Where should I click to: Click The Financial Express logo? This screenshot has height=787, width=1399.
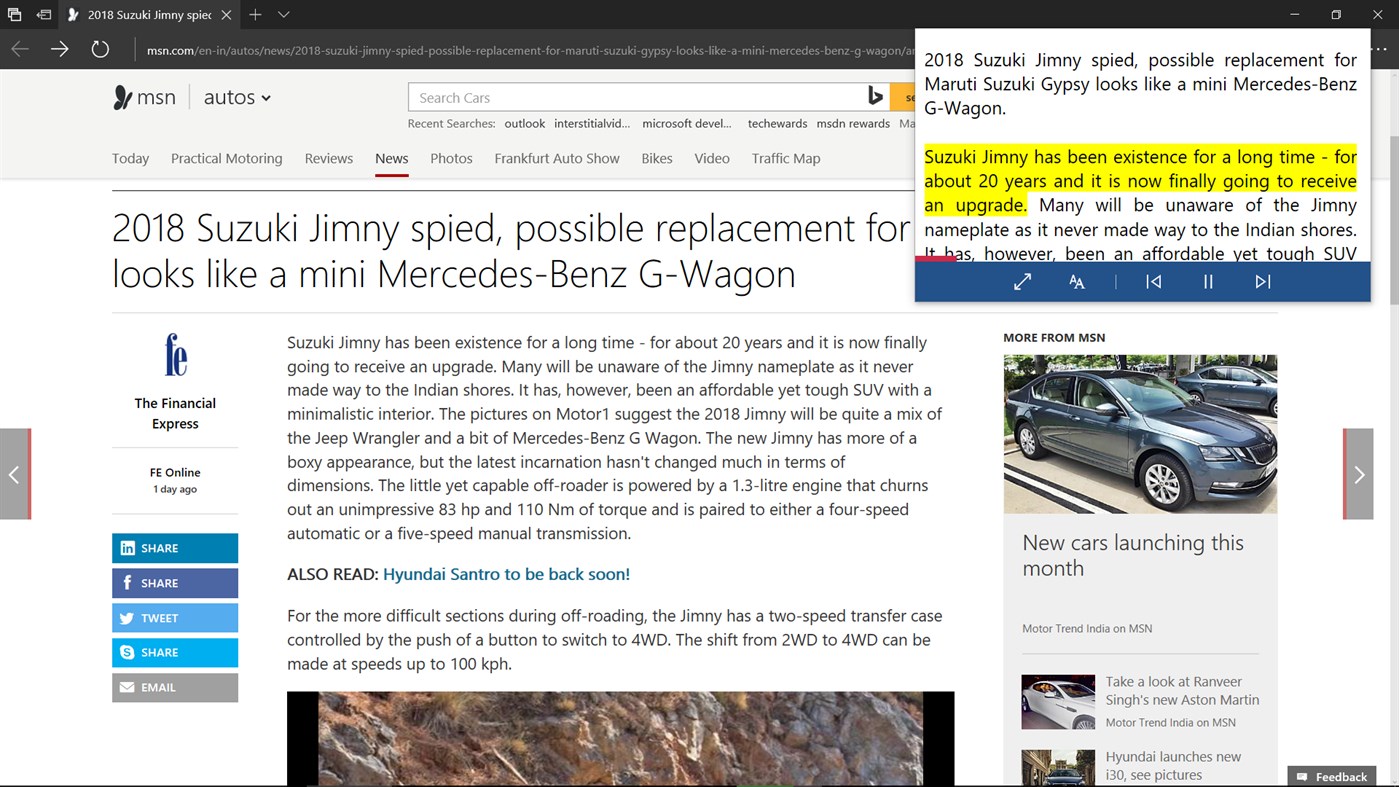pyautogui.click(x=176, y=355)
